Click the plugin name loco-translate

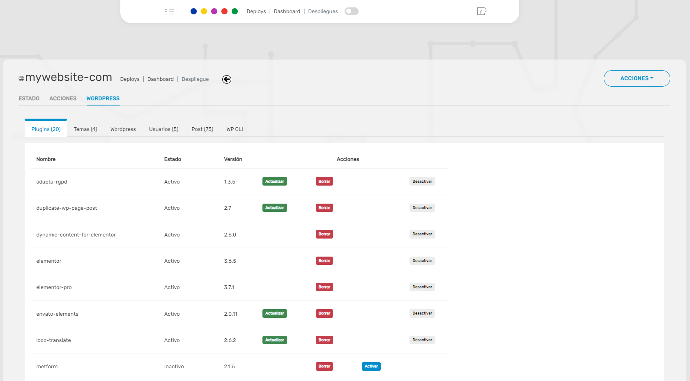54,340
